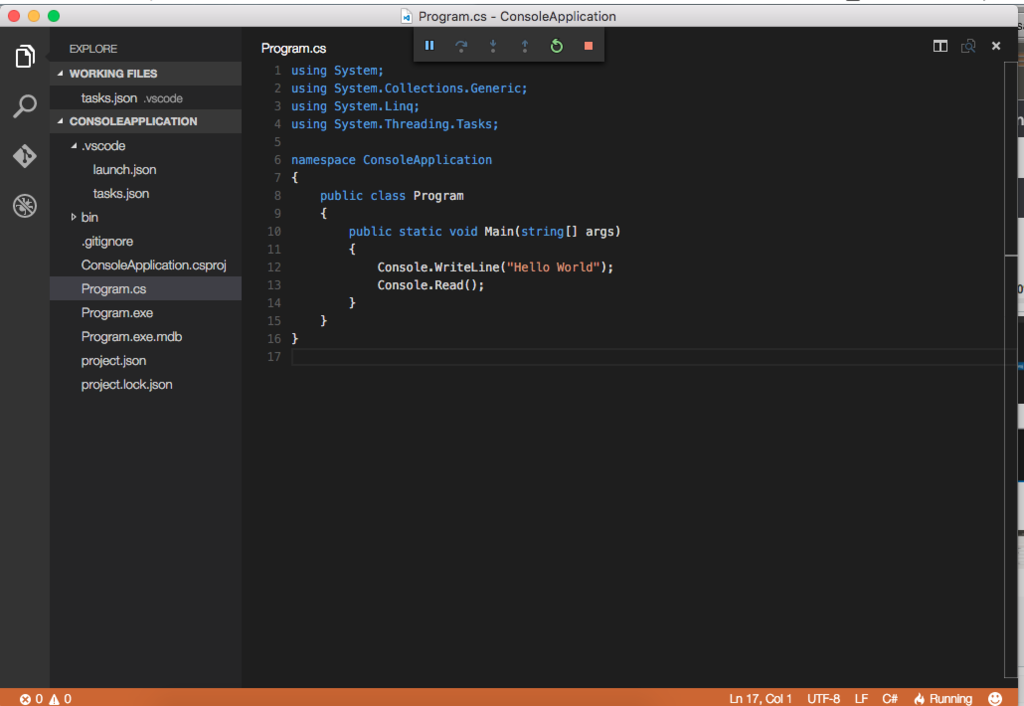Change the C# language mode
The width and height of the screenshot is (1024, 706).
pyautogui.click(x=889, y=699)
